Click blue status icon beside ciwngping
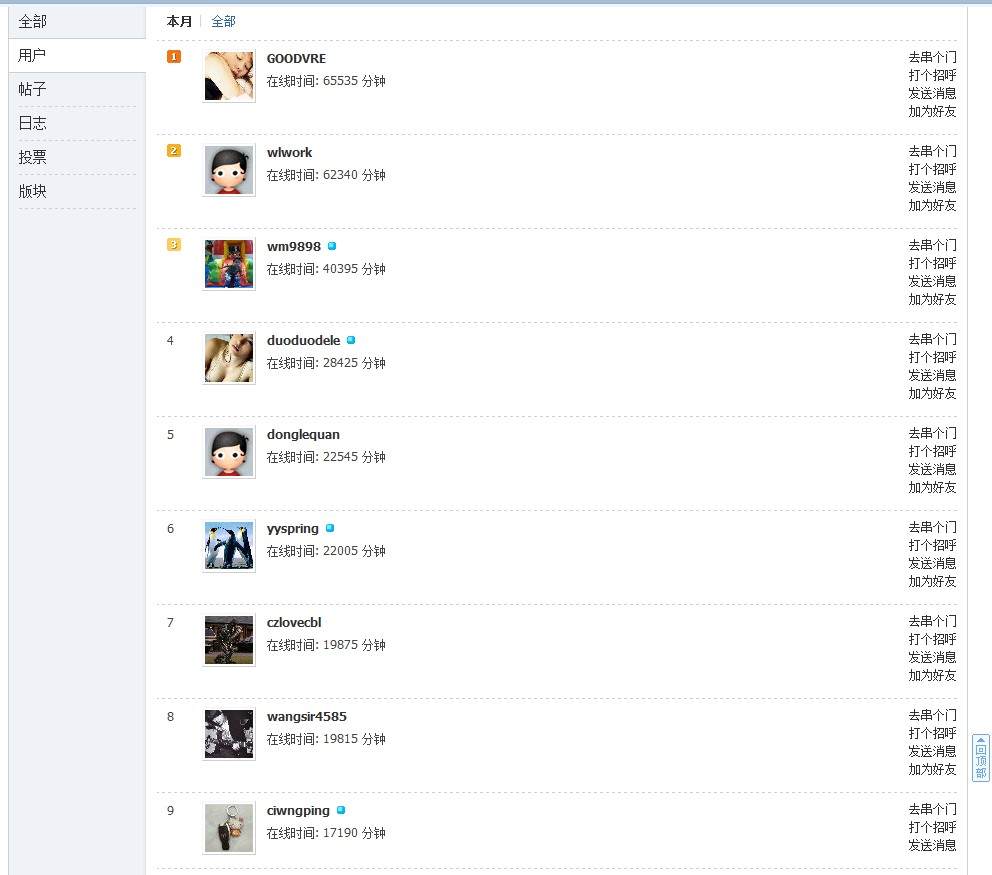Viewport: 992px width, 875px height. click(x=341, y=810)
